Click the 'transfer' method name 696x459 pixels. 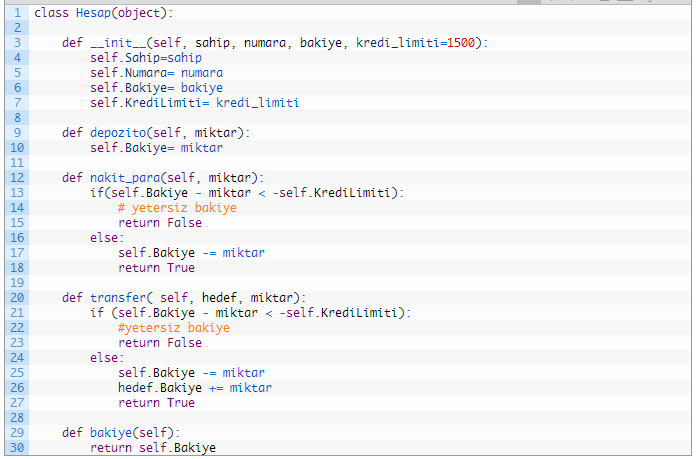pos(118,298)
